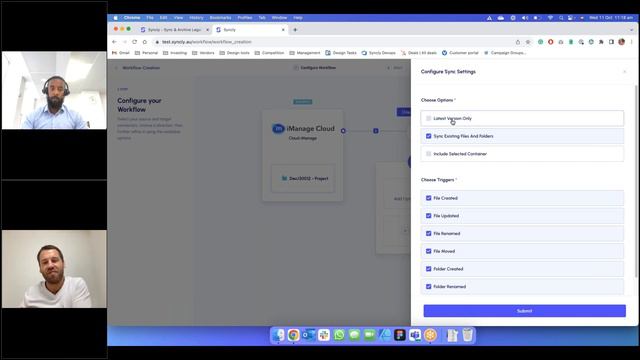Open the Trash in the dock
640x360 pixels.
pos(468,335)
